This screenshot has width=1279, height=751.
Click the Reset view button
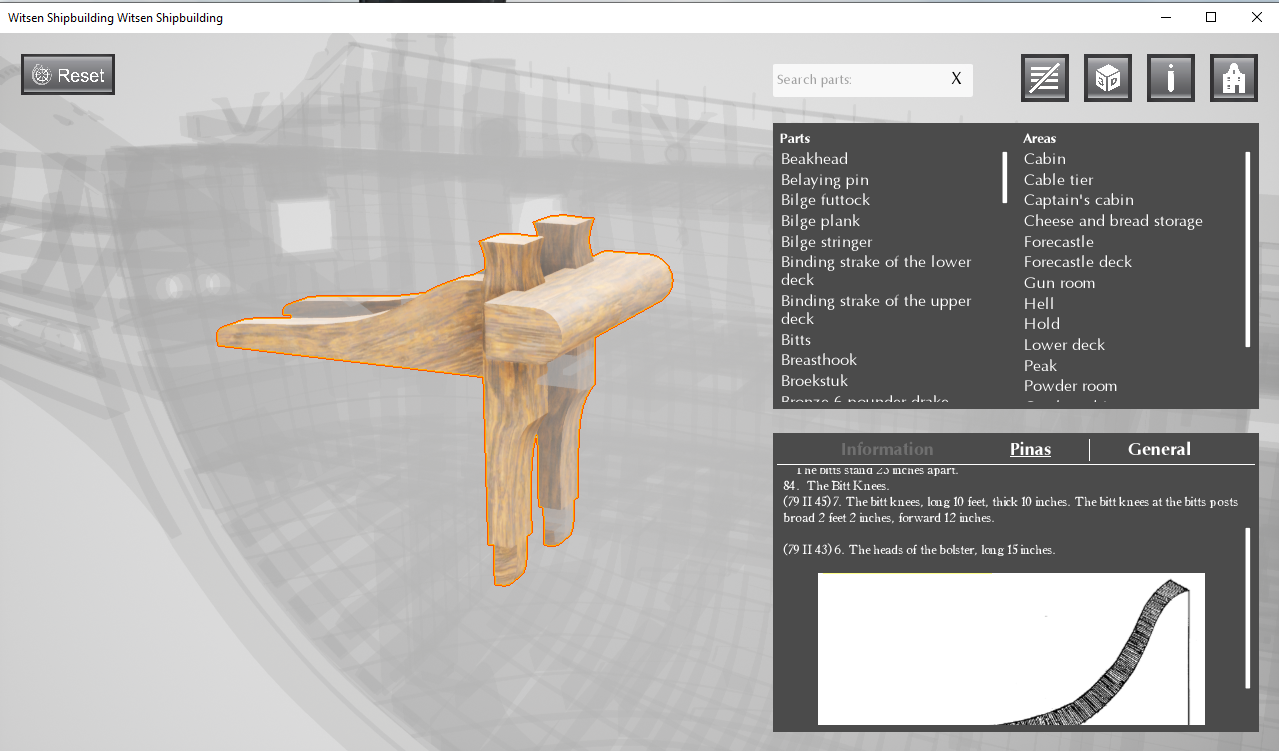68,75
